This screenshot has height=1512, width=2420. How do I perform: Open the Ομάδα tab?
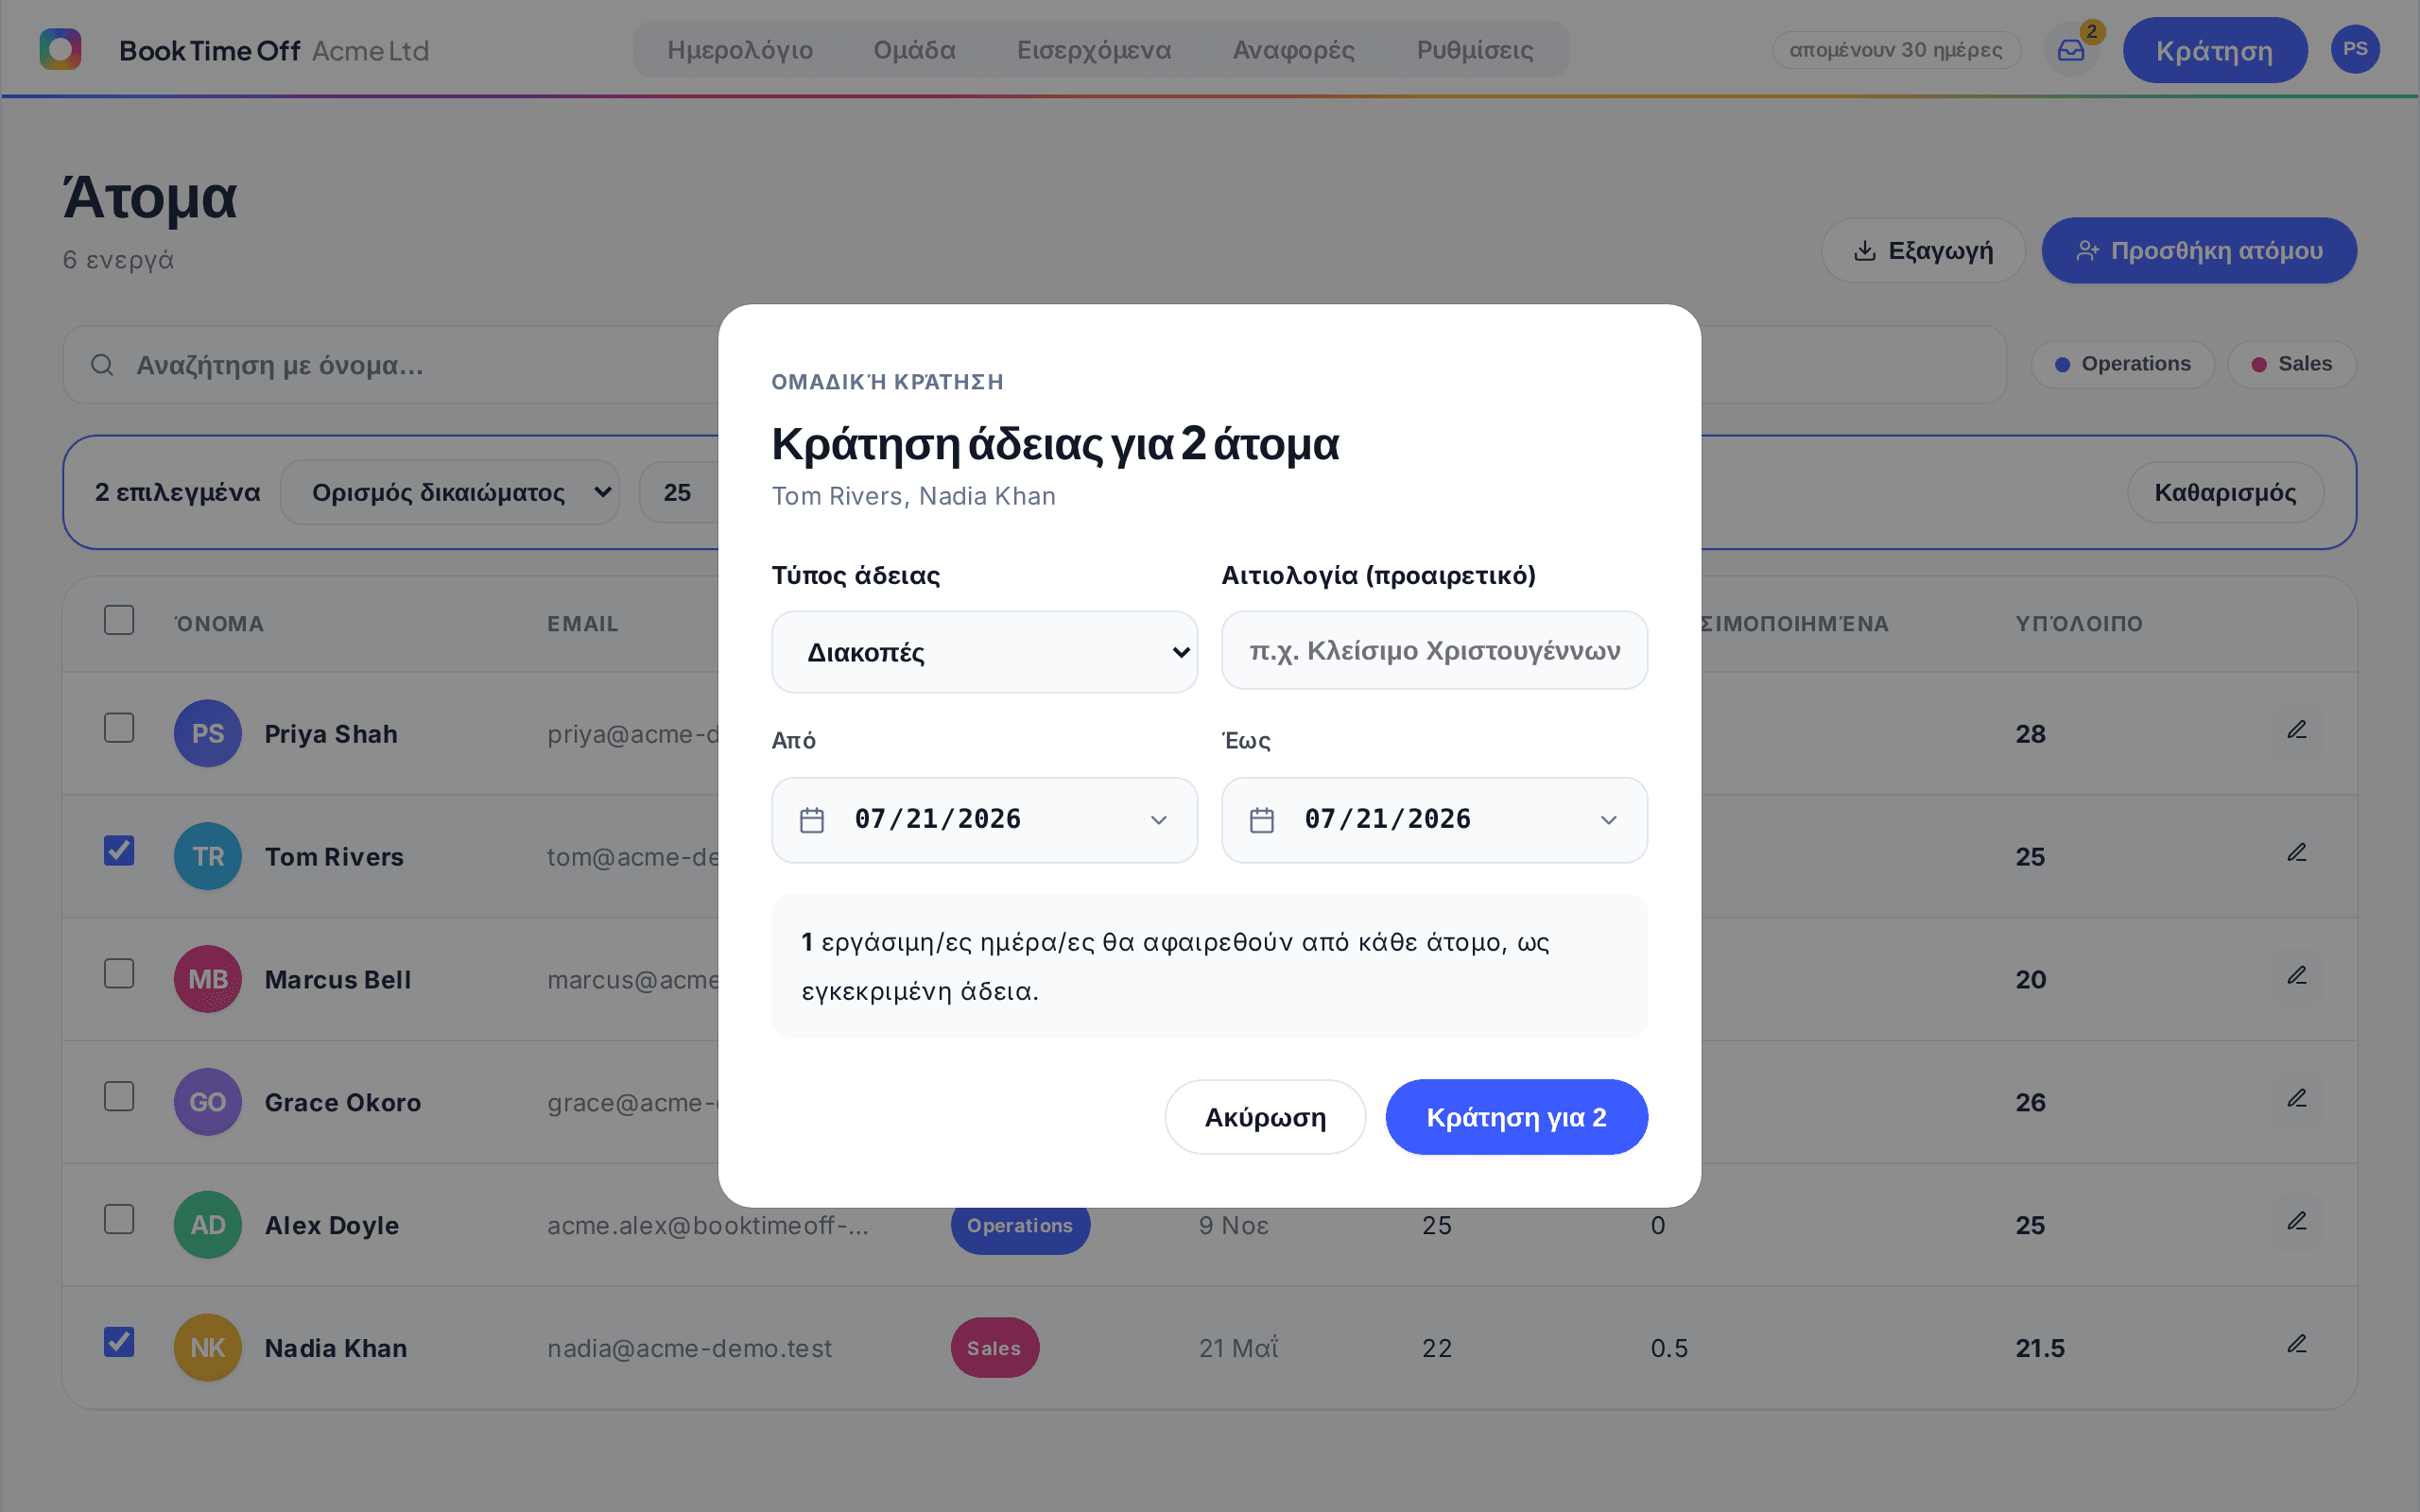(x=914, y=50)
